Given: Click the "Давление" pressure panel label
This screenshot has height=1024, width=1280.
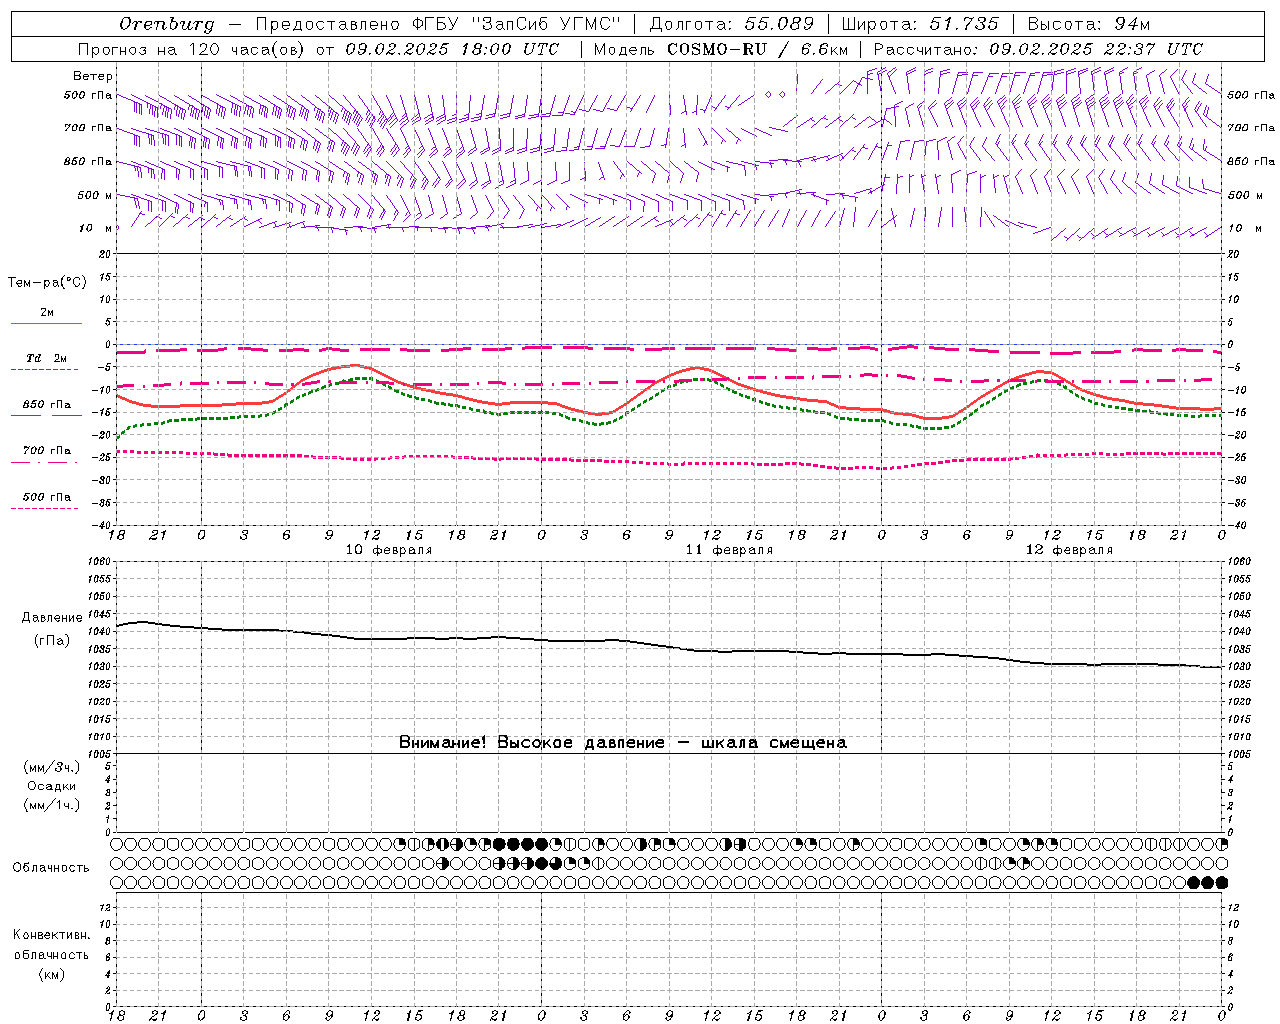Looking at the screenshot, I should tap(50, 618).
